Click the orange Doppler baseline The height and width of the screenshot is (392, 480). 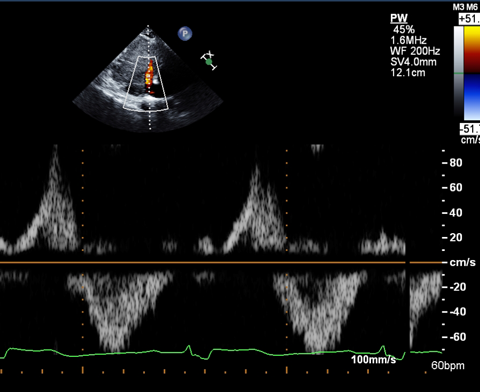tap(221, 263)
